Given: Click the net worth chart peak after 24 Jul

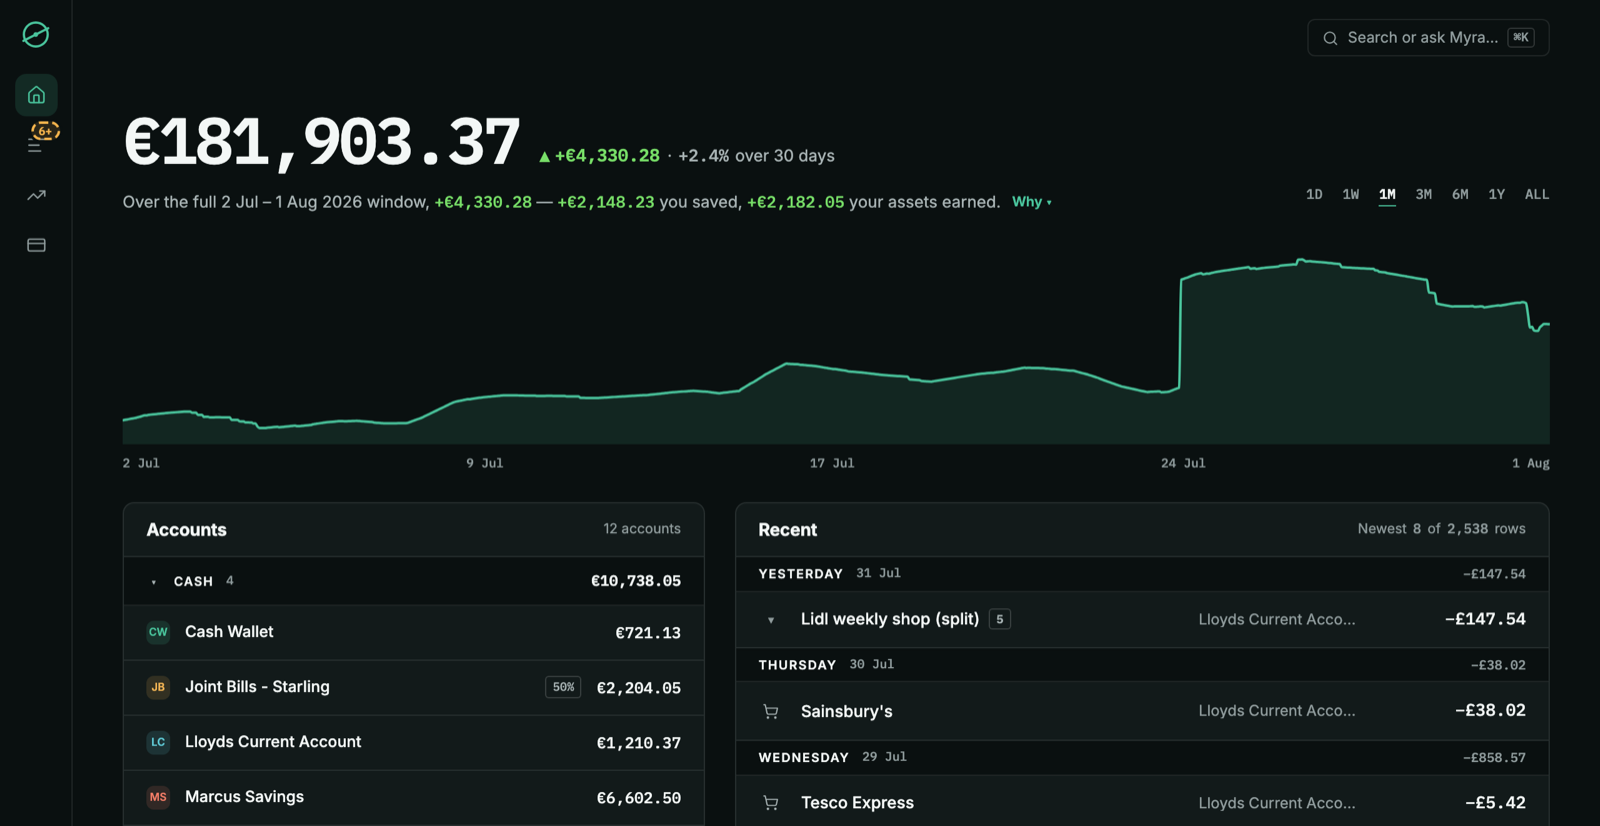Looking at the screenshot, I should click(1300, 261).
